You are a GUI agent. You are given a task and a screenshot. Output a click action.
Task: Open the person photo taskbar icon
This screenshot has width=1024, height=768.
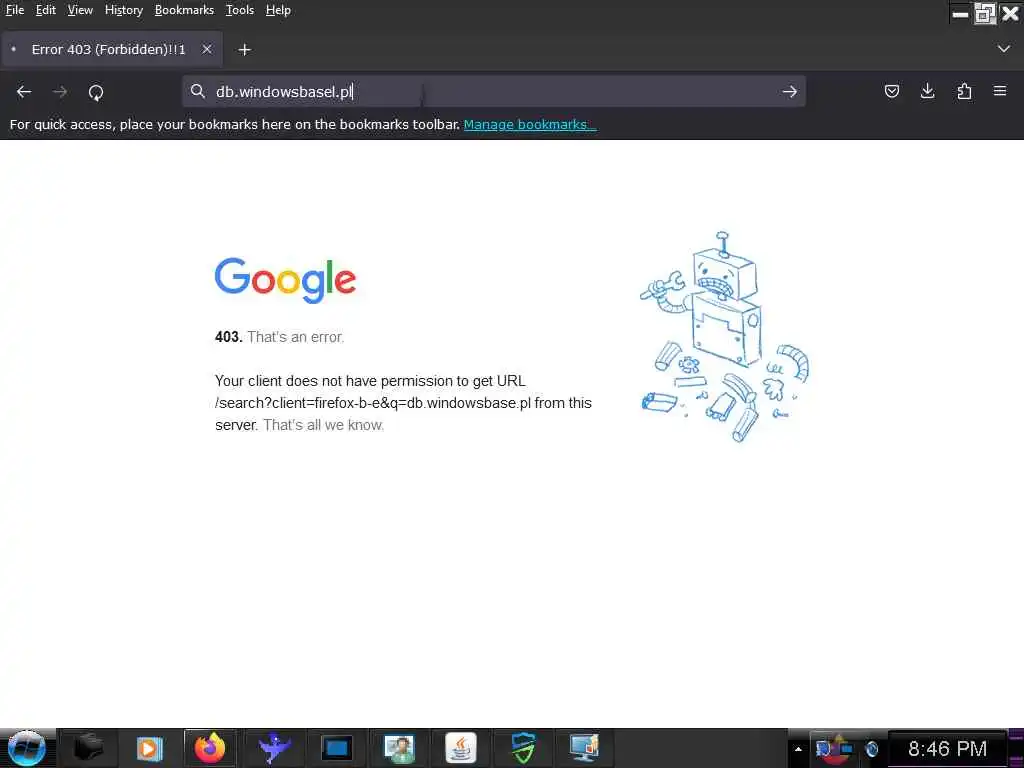pyautogui.click(x=398, y=748)
